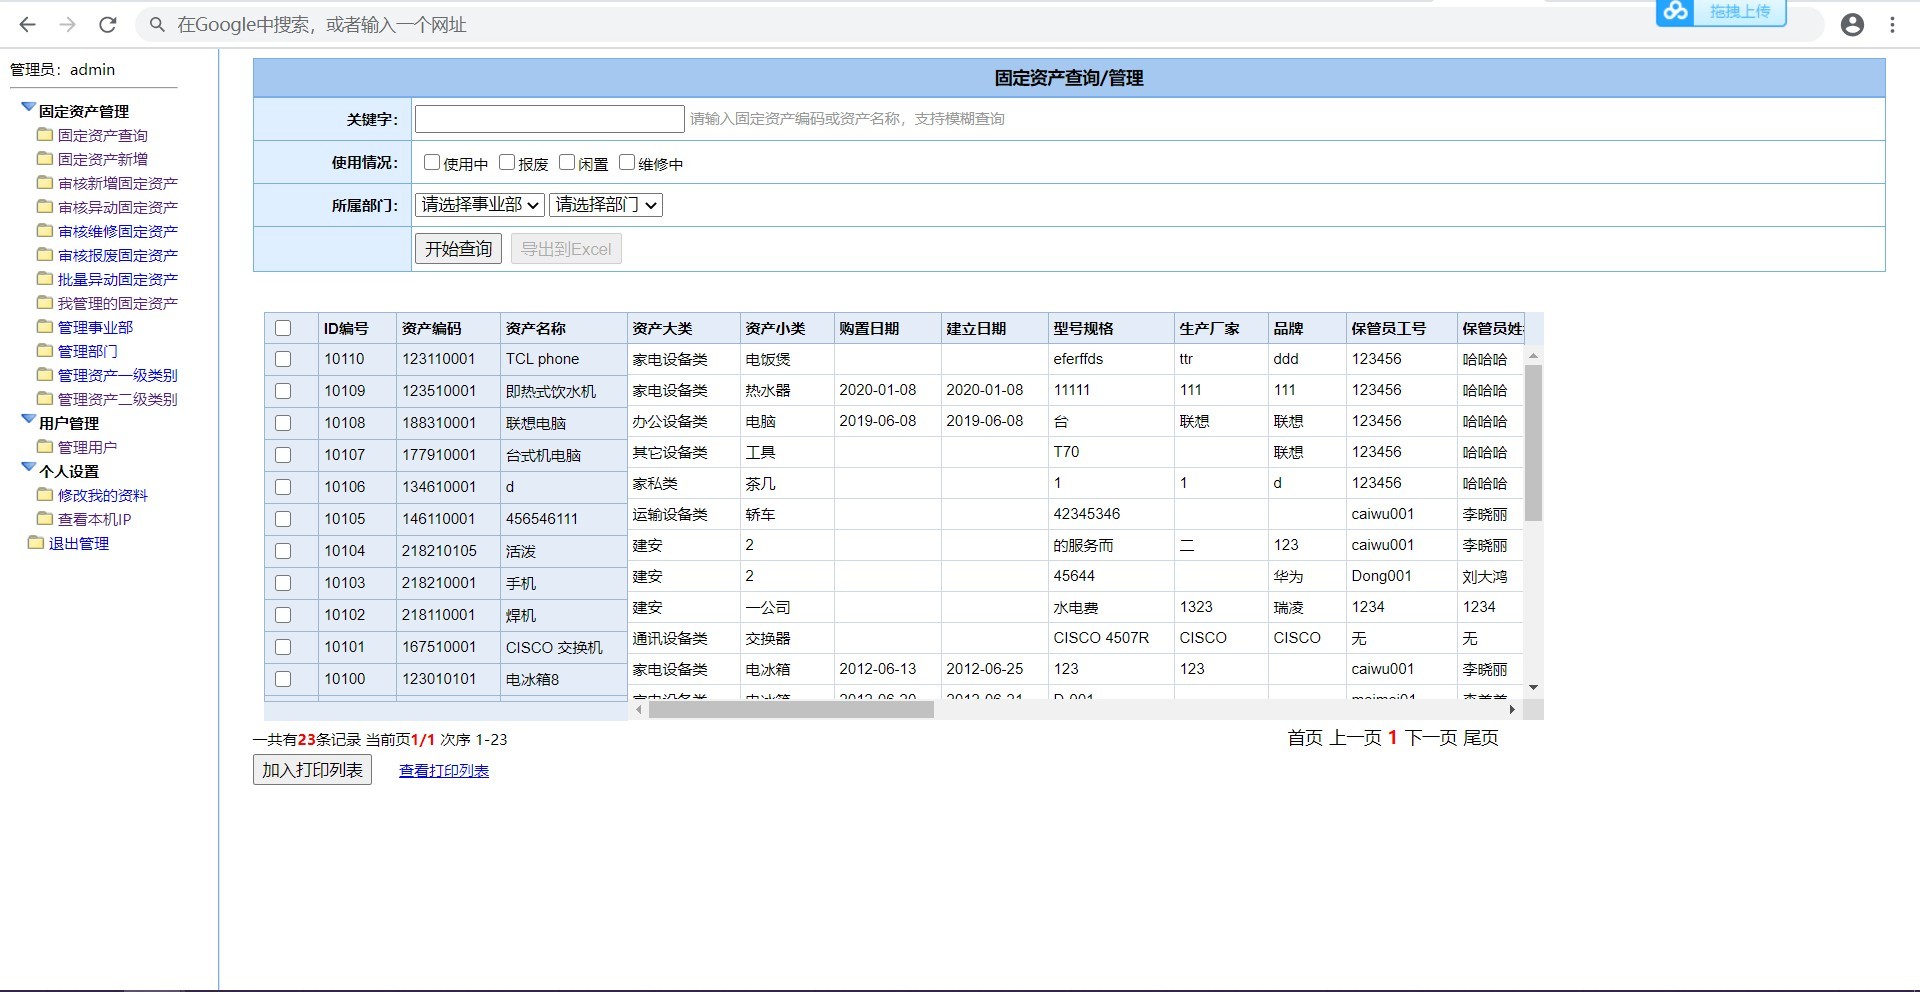The height and width of the screenshot is (992, 1920).
Task: Click folder icon beside 管理部门
Action: (x=45, y=350)
